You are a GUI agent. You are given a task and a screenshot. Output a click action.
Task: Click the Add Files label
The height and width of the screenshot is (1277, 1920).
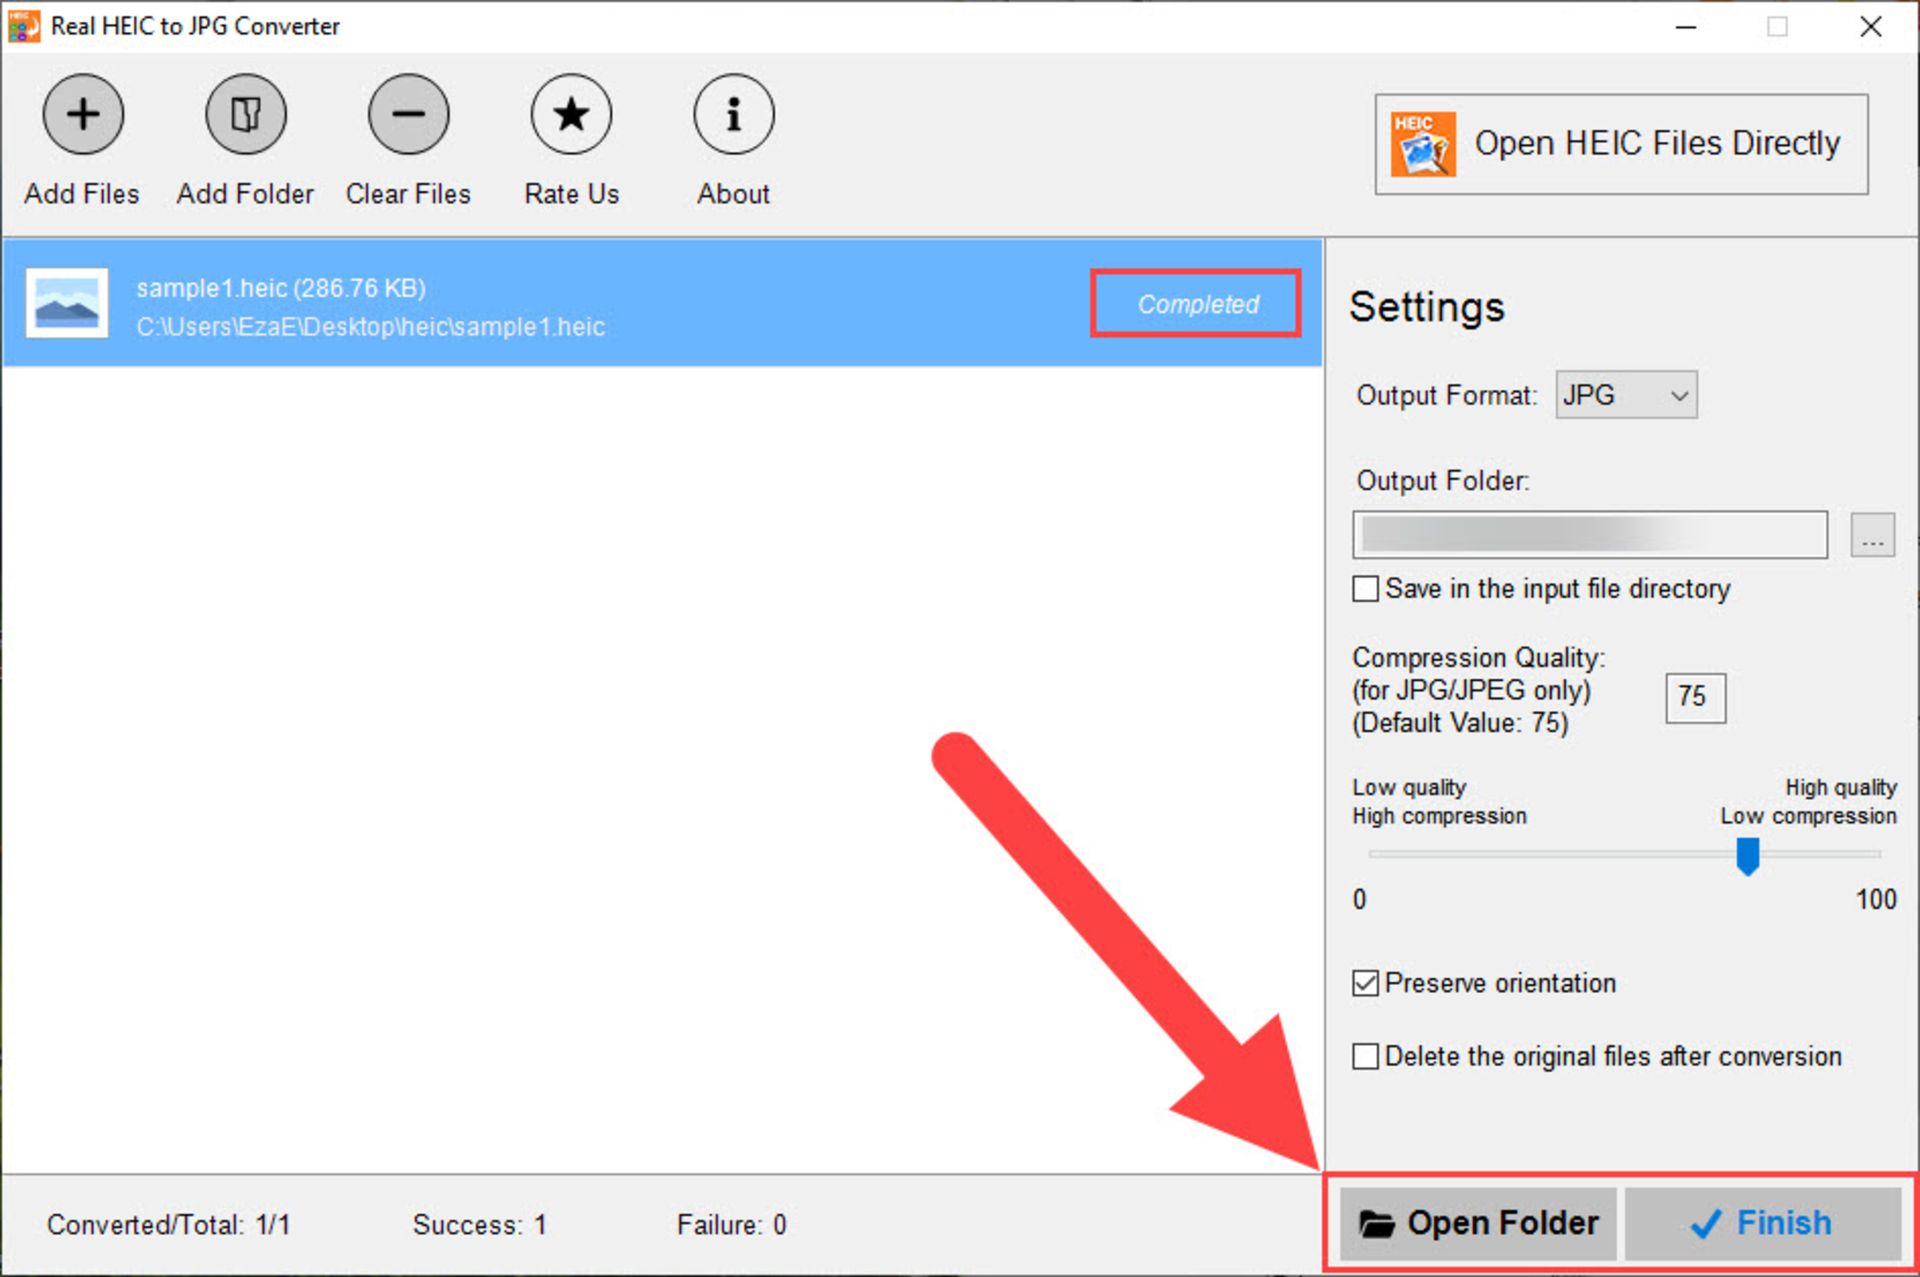82,194
